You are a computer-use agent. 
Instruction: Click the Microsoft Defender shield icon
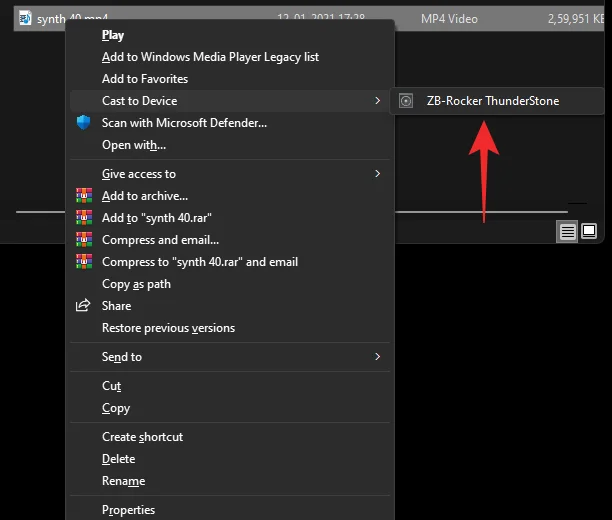pyautogui.click(x=83, y=123)
